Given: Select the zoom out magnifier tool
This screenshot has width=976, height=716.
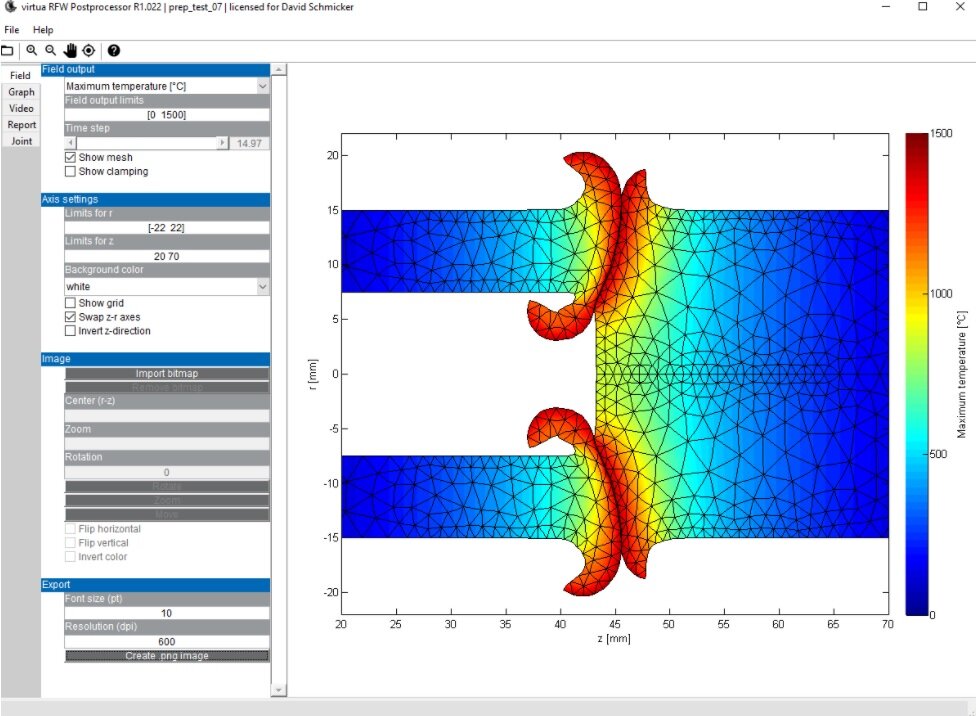Looking at the screenshot, I should click(50, 50).
